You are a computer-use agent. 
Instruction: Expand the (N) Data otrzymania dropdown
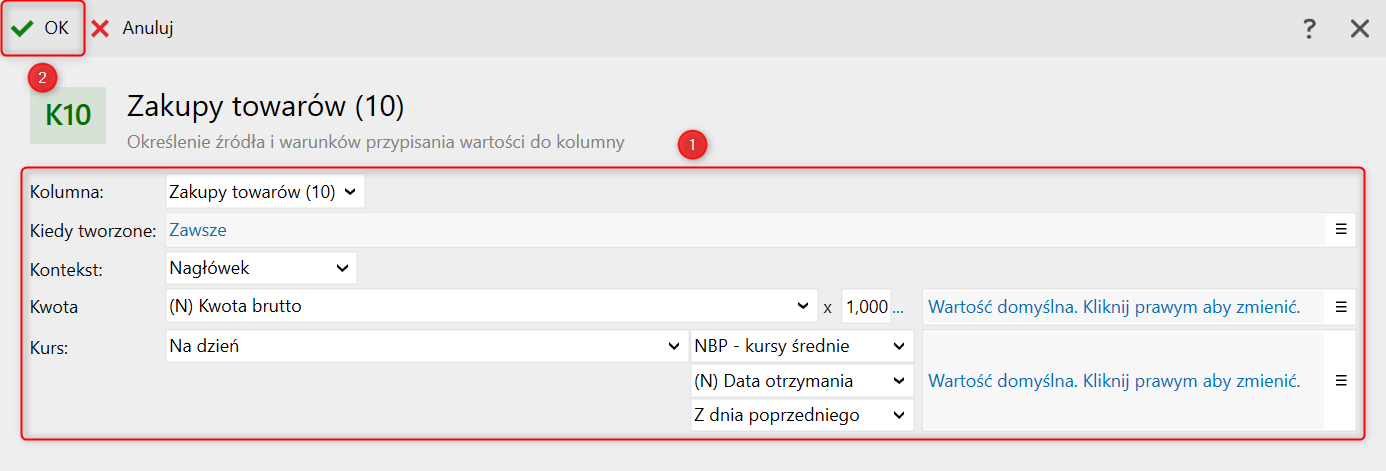coord(802,381)
